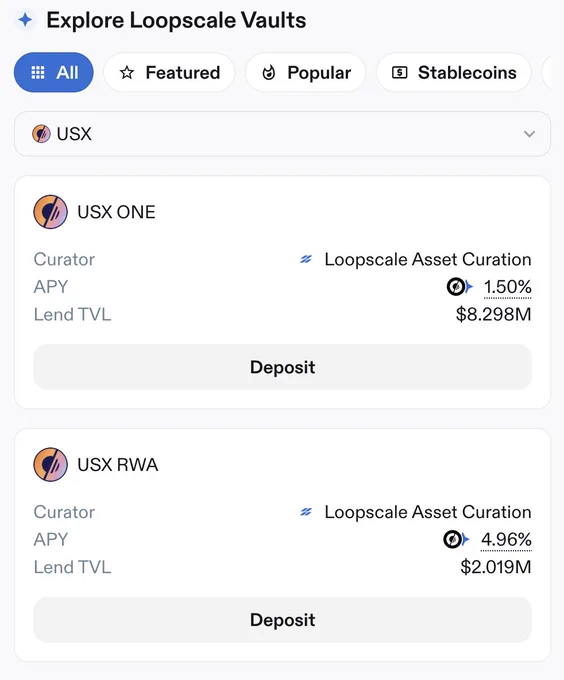The width and height of the screenshot is (564, 680).
Task: Click the Loopscale curator logo in USX RWA card
Action: point(306,512)
